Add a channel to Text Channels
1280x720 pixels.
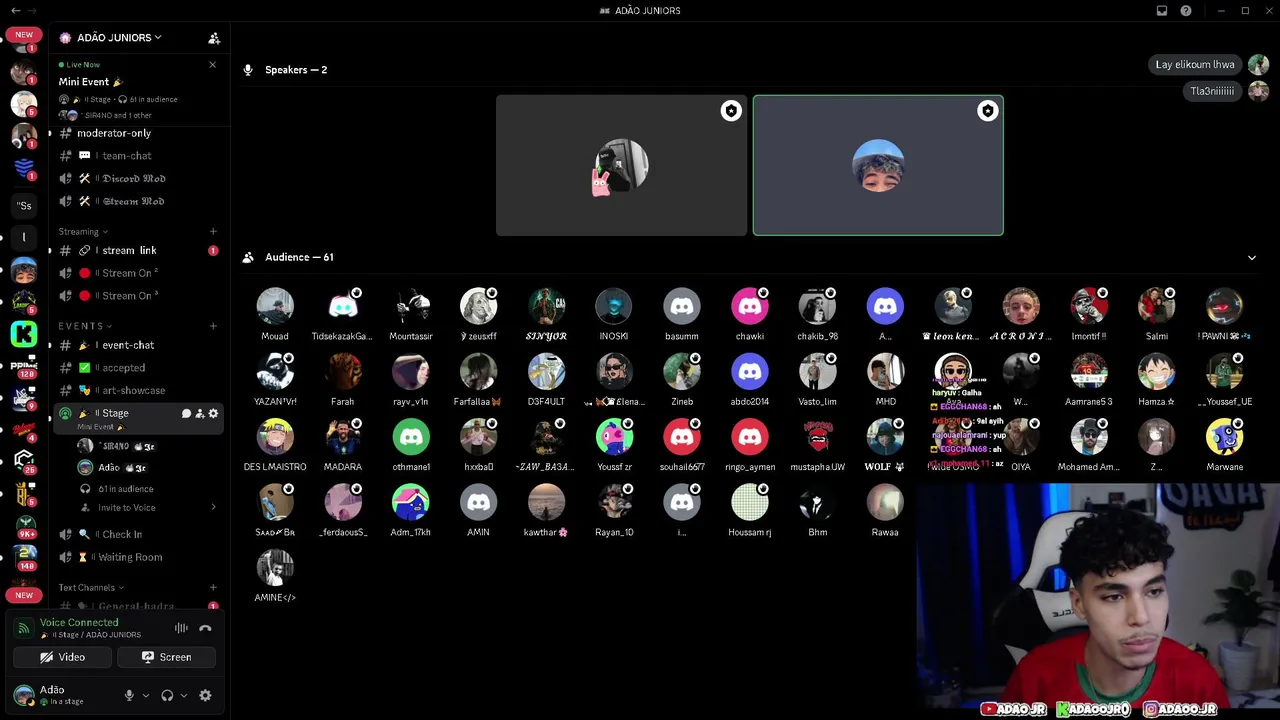[213, 588]
